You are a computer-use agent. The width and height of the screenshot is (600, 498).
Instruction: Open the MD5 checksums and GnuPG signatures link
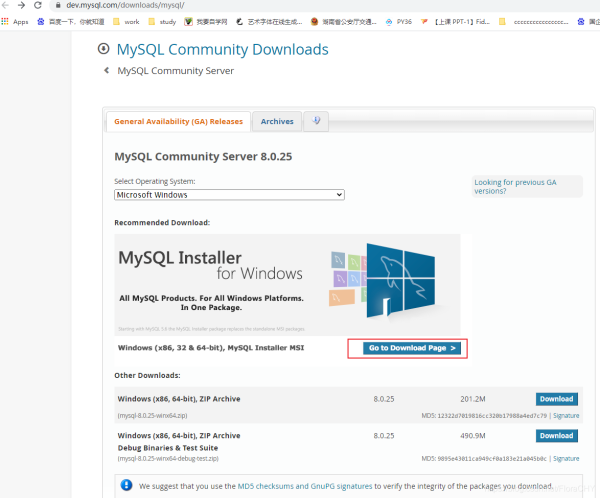click(x=300, y=486)
